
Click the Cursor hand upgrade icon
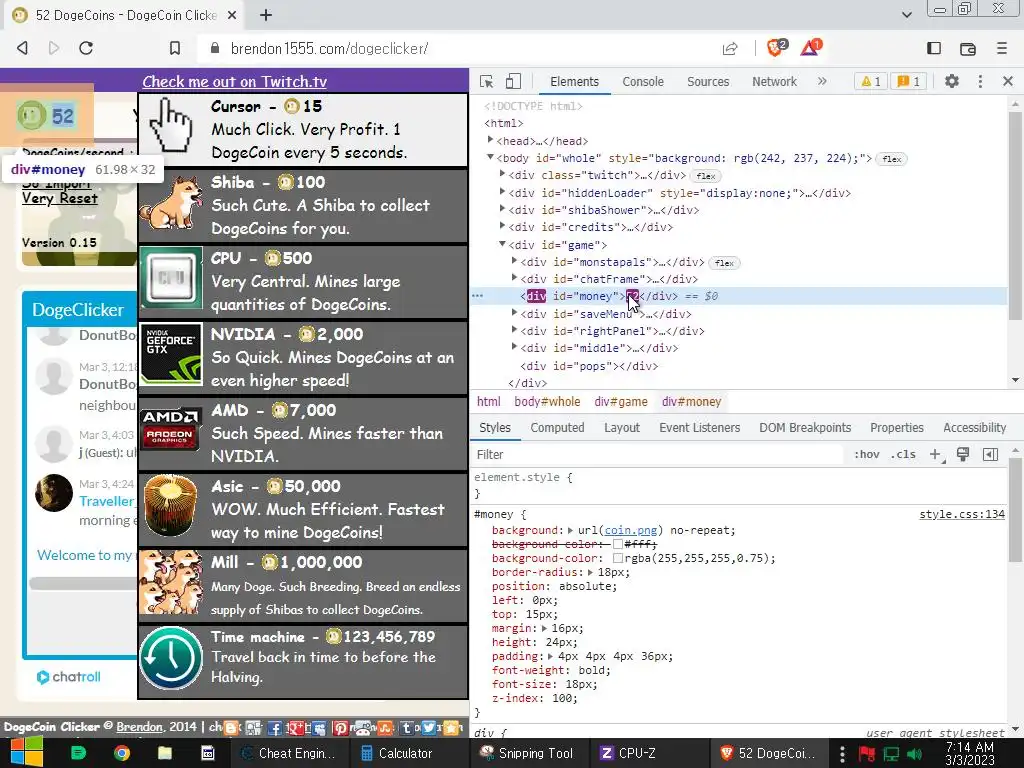click(170, 127)
